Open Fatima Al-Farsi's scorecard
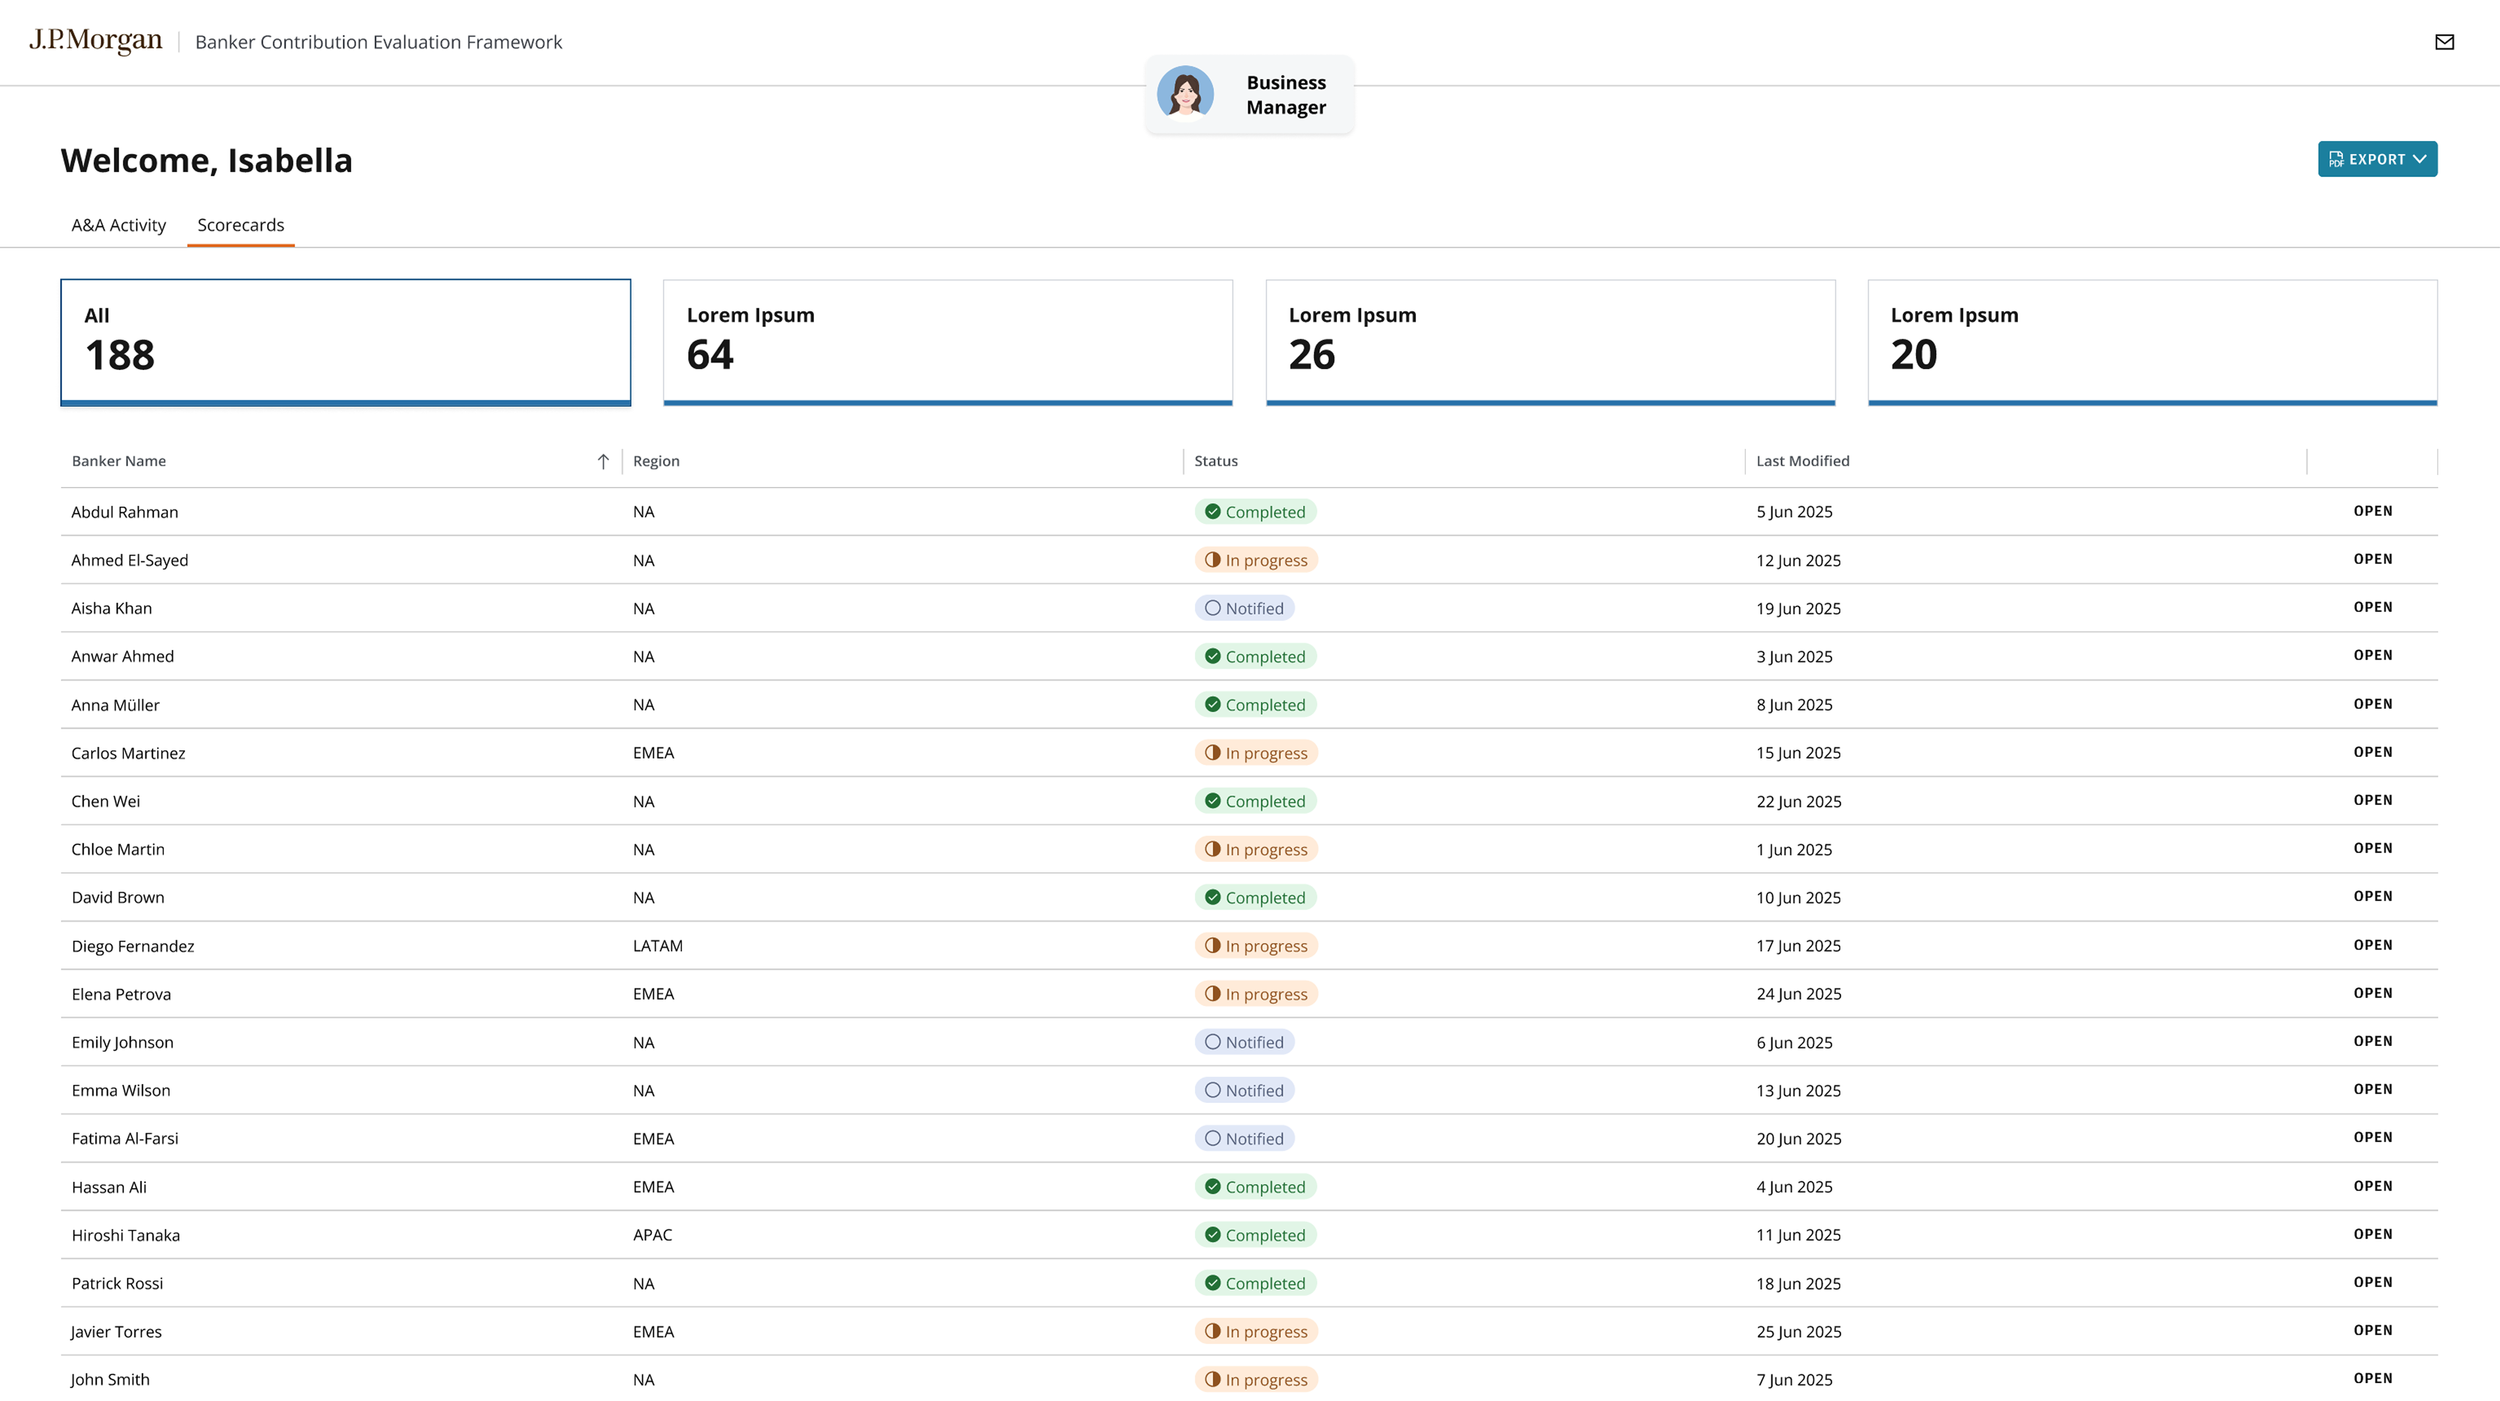The image size is (2500, 1401). coord(2372,1137)
